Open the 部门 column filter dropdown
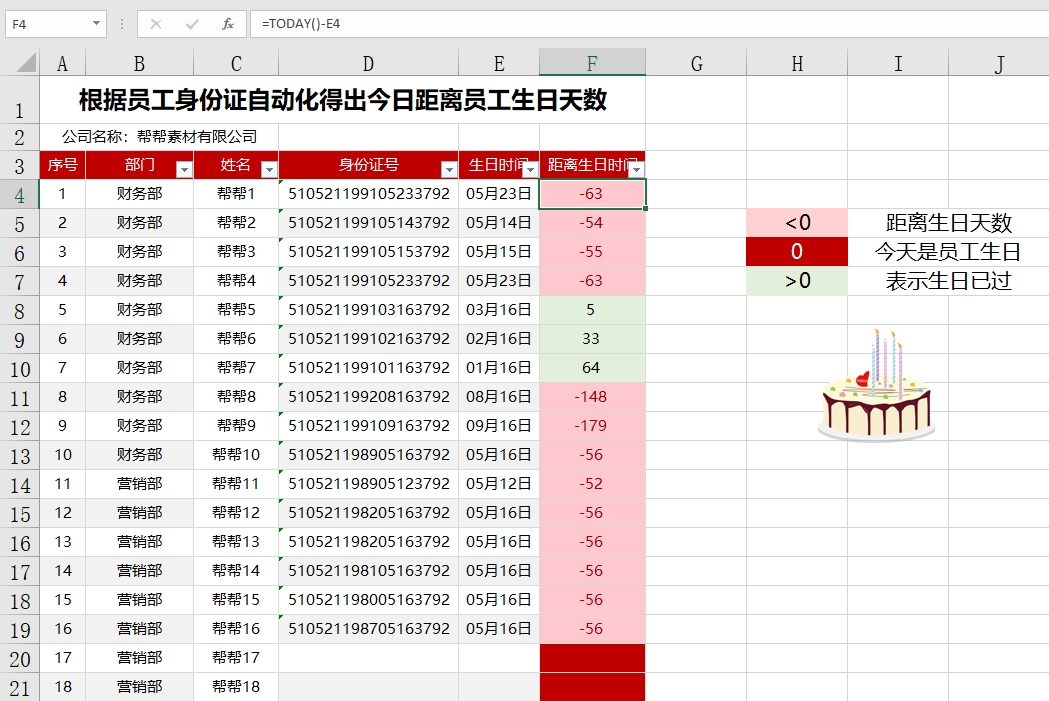This screenshot has width=1049, height=701. coord(184,169)
